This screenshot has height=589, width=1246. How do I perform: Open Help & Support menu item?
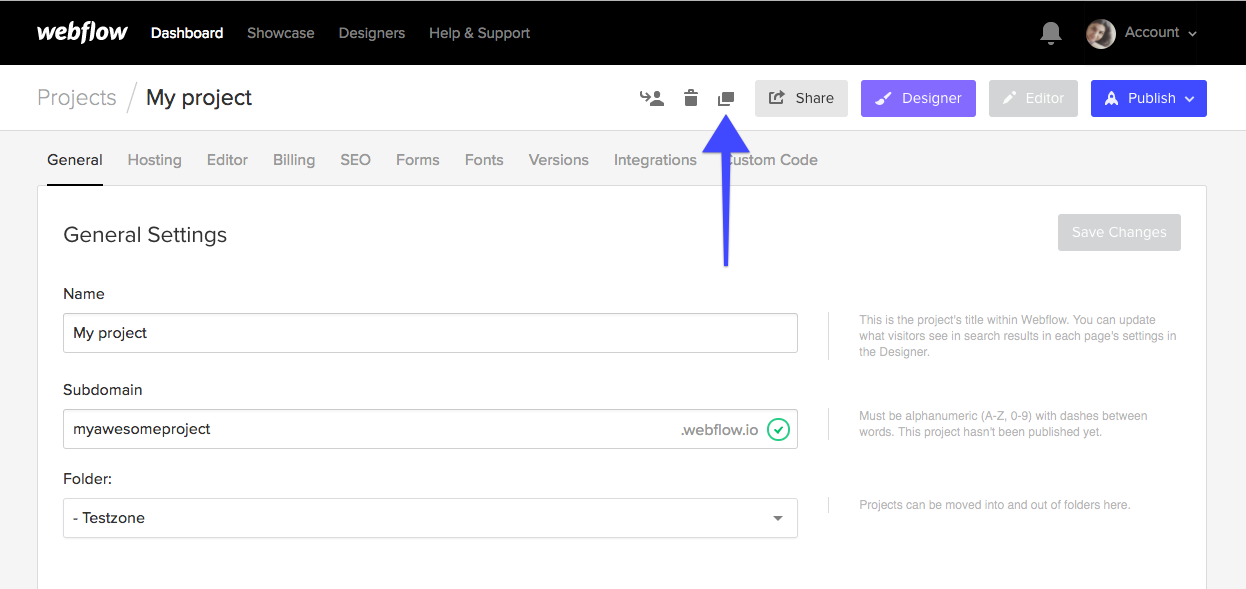click(x=480, y=33)
